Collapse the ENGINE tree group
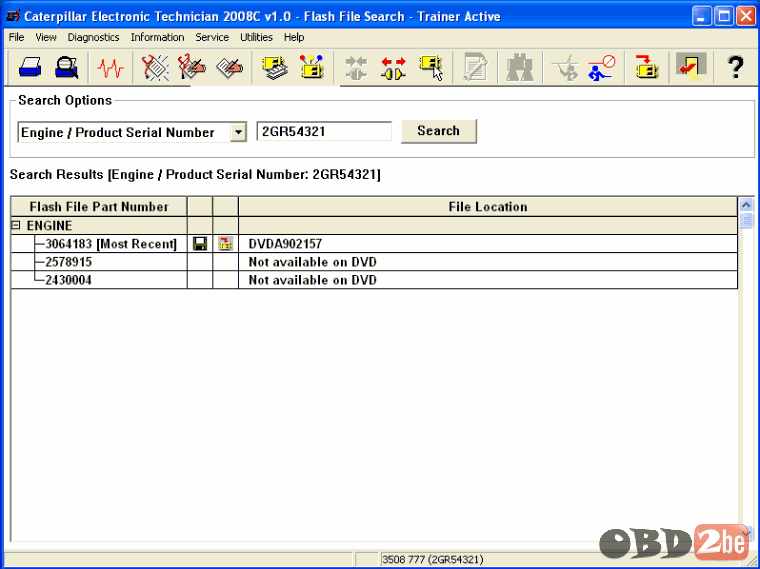The height and width of the screenshot is (569, 760). [x=16, y=225]
